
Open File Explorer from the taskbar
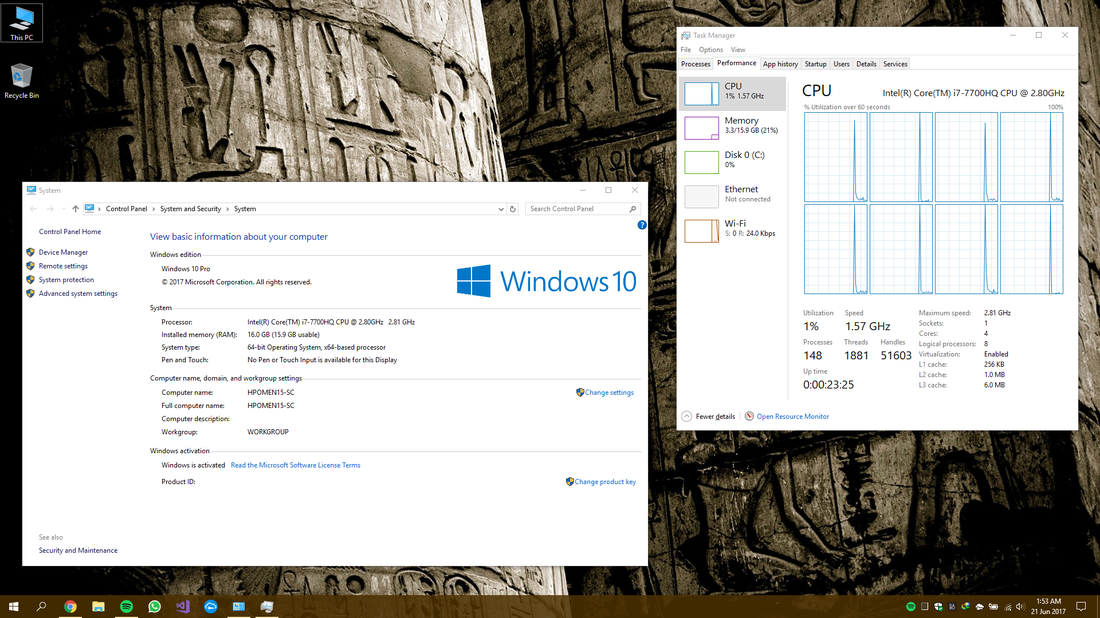98,606
